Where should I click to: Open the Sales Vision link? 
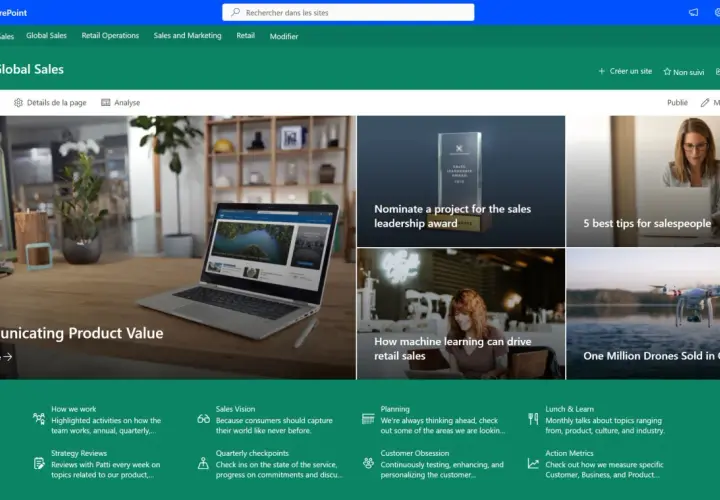coord(235,409)
